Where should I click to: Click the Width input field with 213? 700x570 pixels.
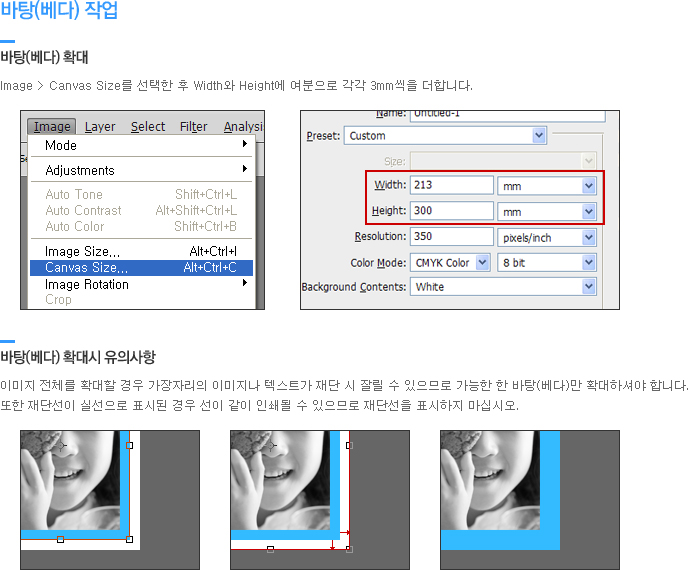point(452,186)
